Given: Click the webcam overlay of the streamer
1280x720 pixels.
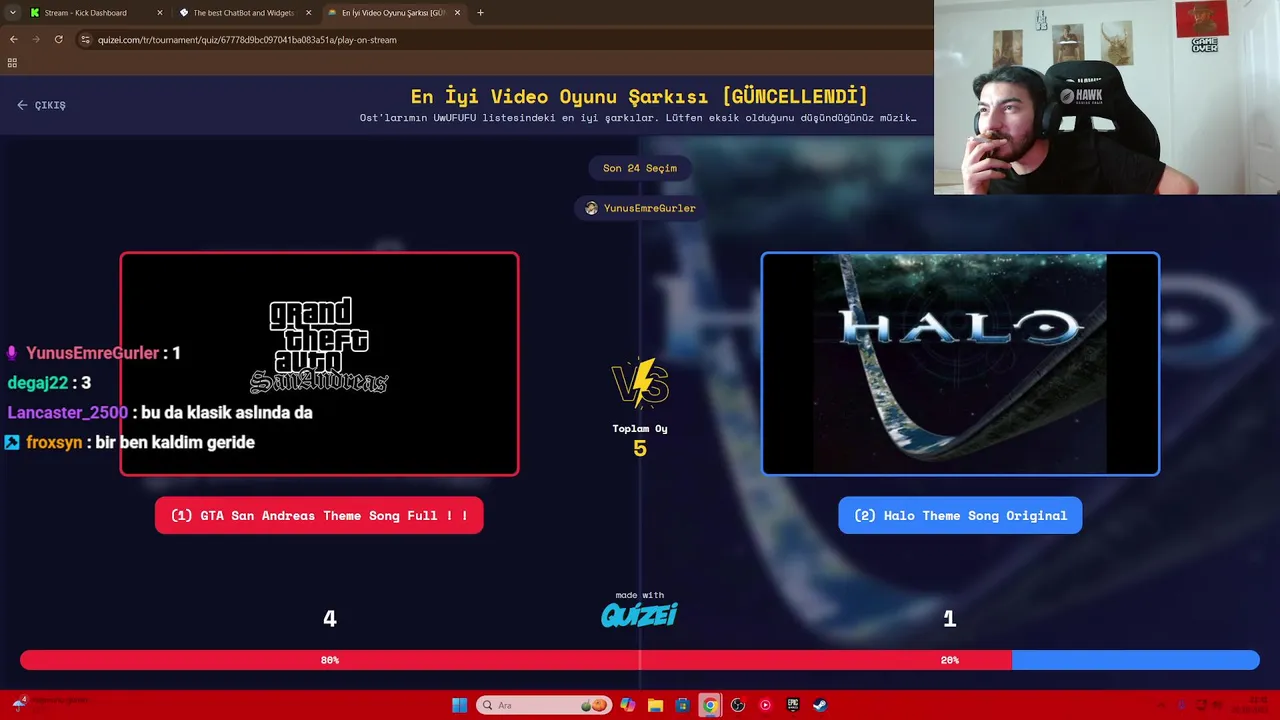Looking at the screenshot, I should [1107, 97].
